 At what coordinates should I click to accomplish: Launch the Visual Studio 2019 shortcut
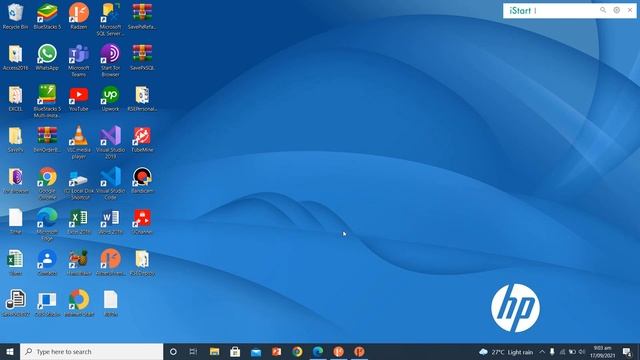coord(110,142)
